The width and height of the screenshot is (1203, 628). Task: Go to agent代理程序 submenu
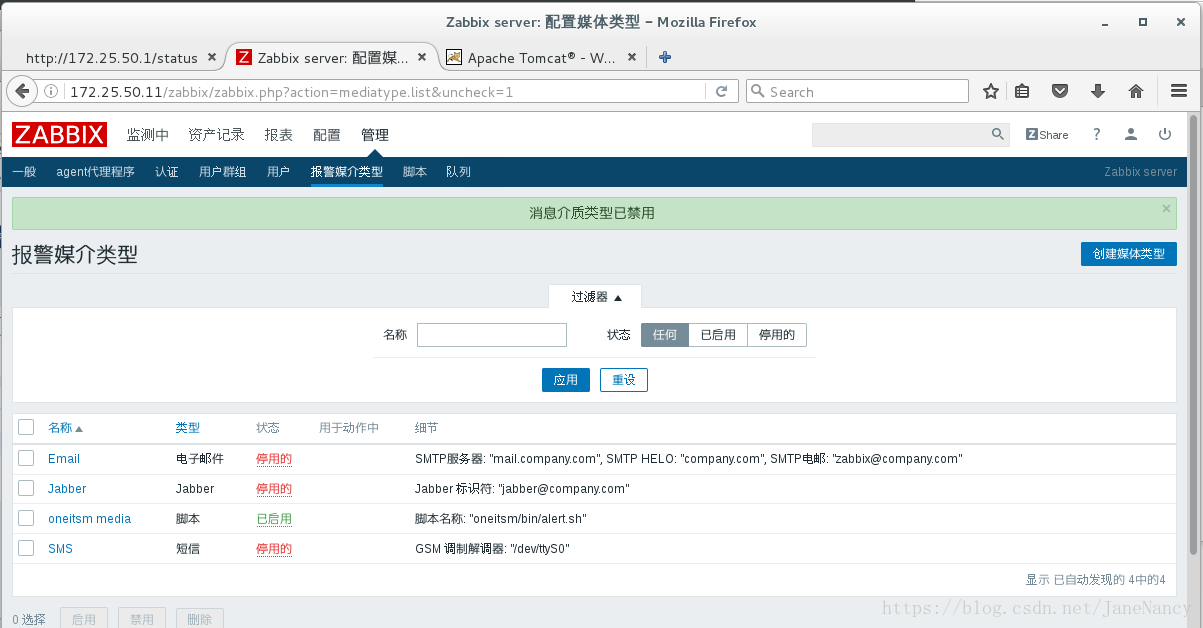[95, 172]
